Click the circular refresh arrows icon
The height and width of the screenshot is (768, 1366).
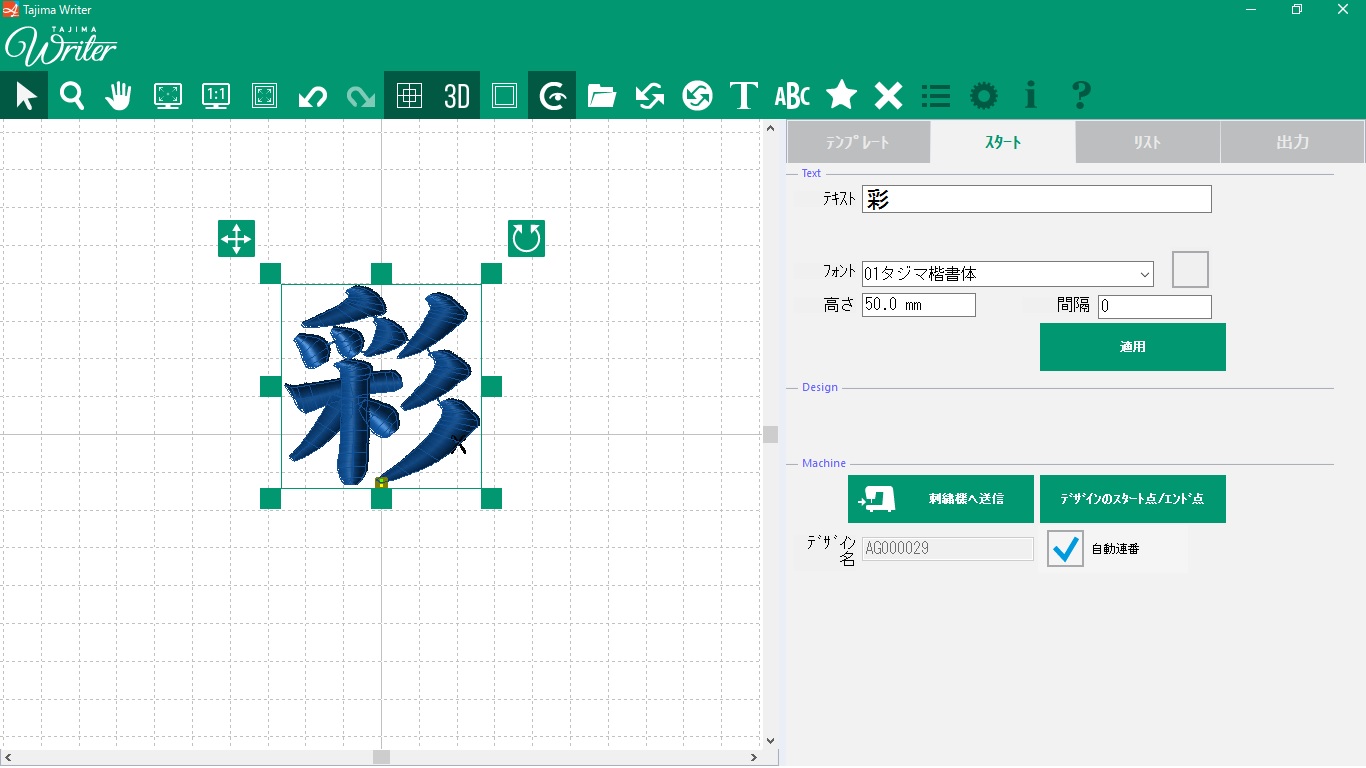(x=697, y=95)
